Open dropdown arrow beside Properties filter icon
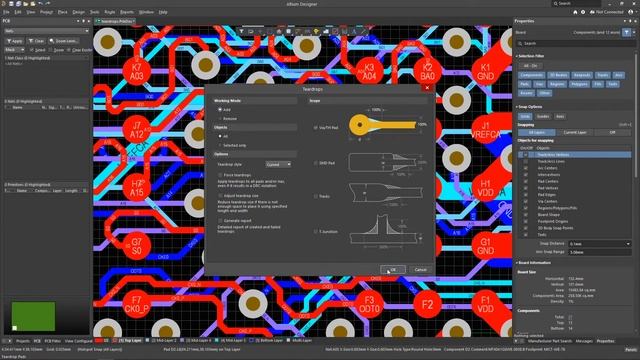The image size is (640, 360). tap(634, 32)
